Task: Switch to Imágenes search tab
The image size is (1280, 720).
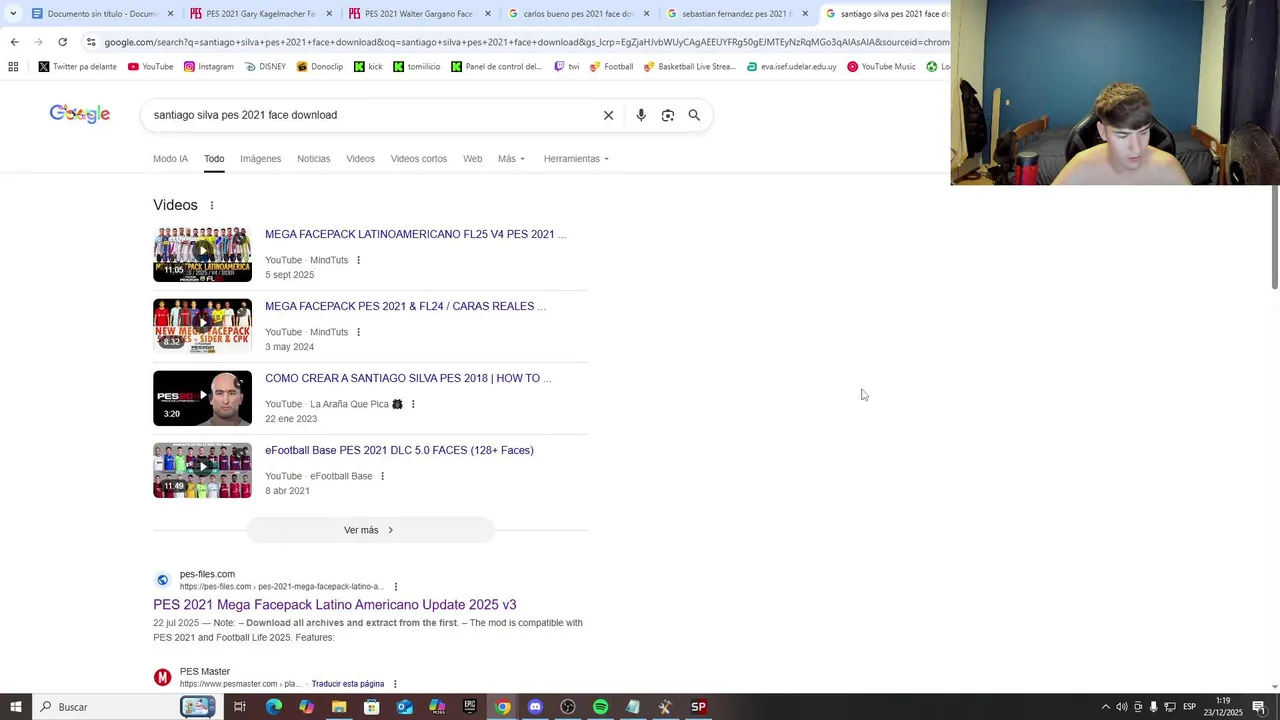Action: (x=260, y=159)
